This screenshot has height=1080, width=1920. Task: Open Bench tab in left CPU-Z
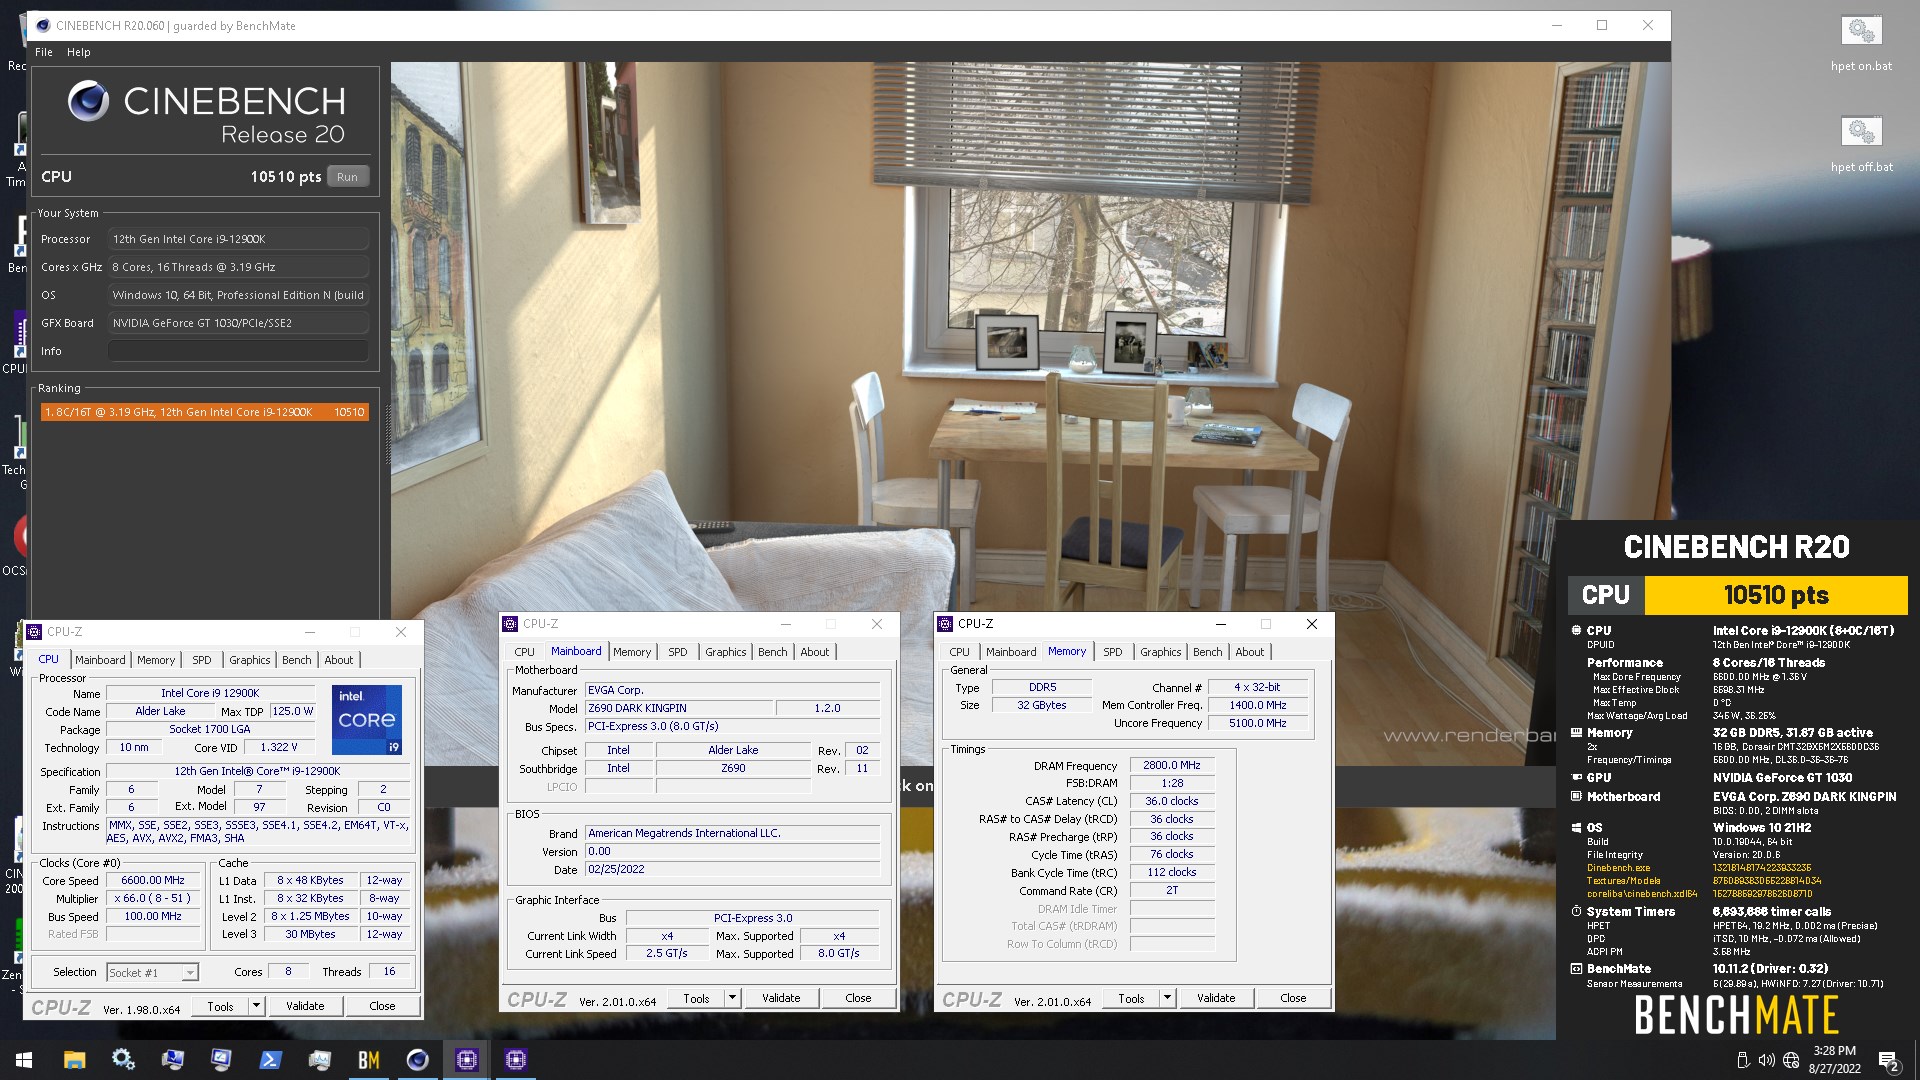tap(297, 660)
